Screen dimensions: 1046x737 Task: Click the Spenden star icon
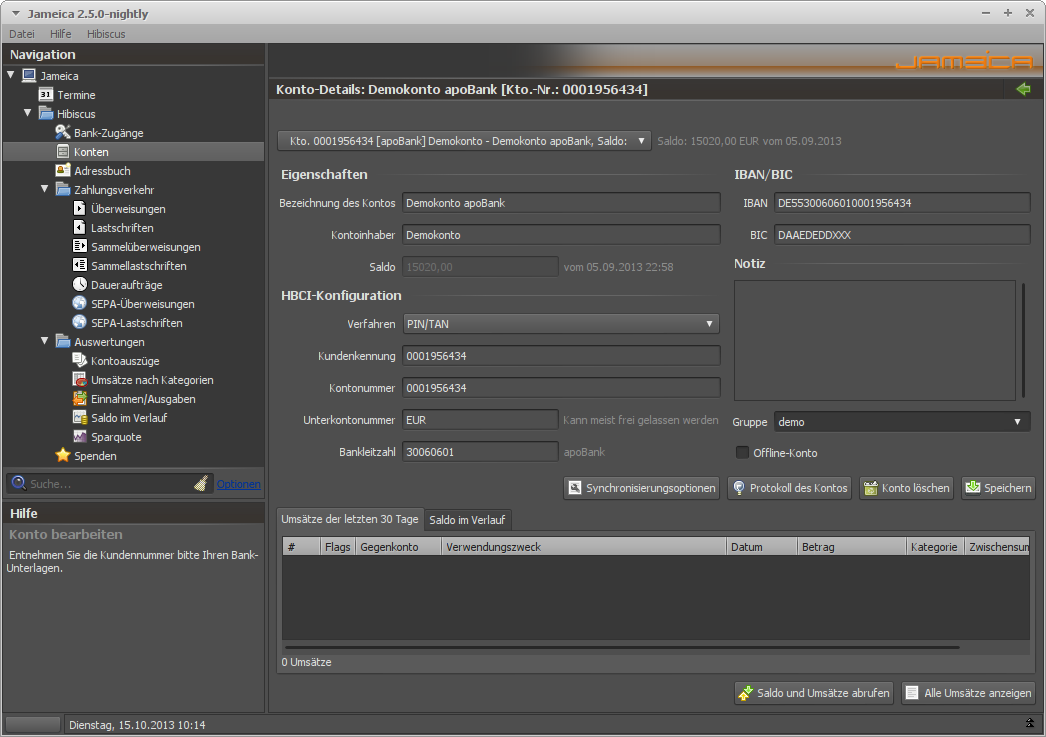[63, 455]
